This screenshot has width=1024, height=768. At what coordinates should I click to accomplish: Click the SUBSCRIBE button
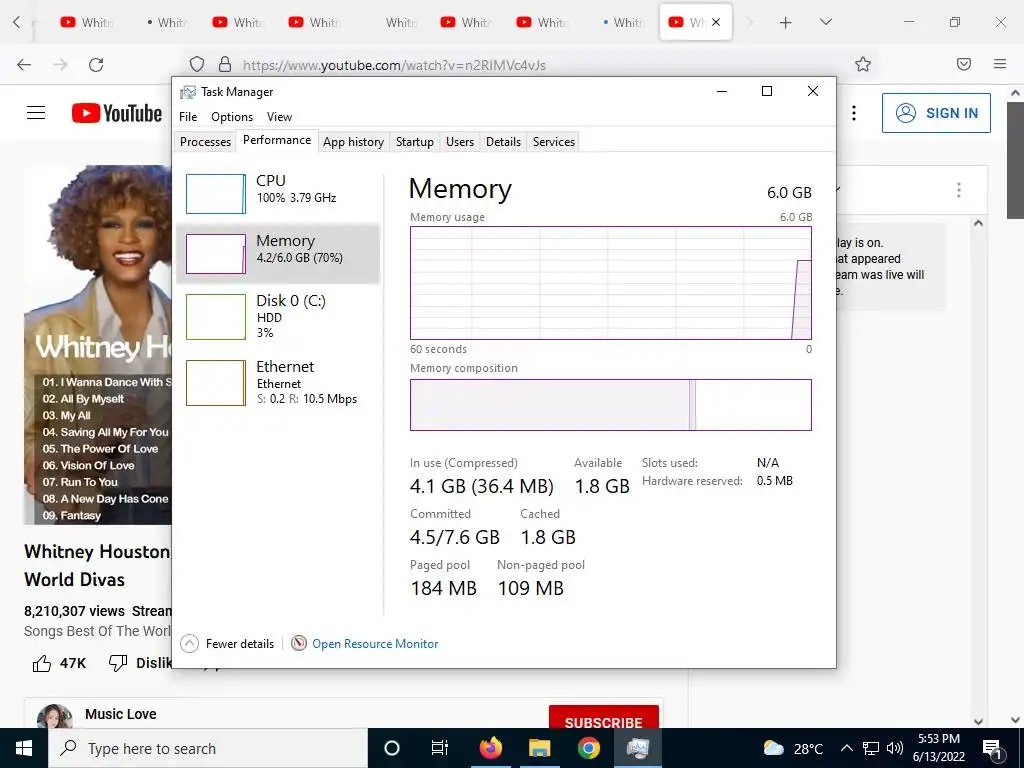tap(603, 717)
